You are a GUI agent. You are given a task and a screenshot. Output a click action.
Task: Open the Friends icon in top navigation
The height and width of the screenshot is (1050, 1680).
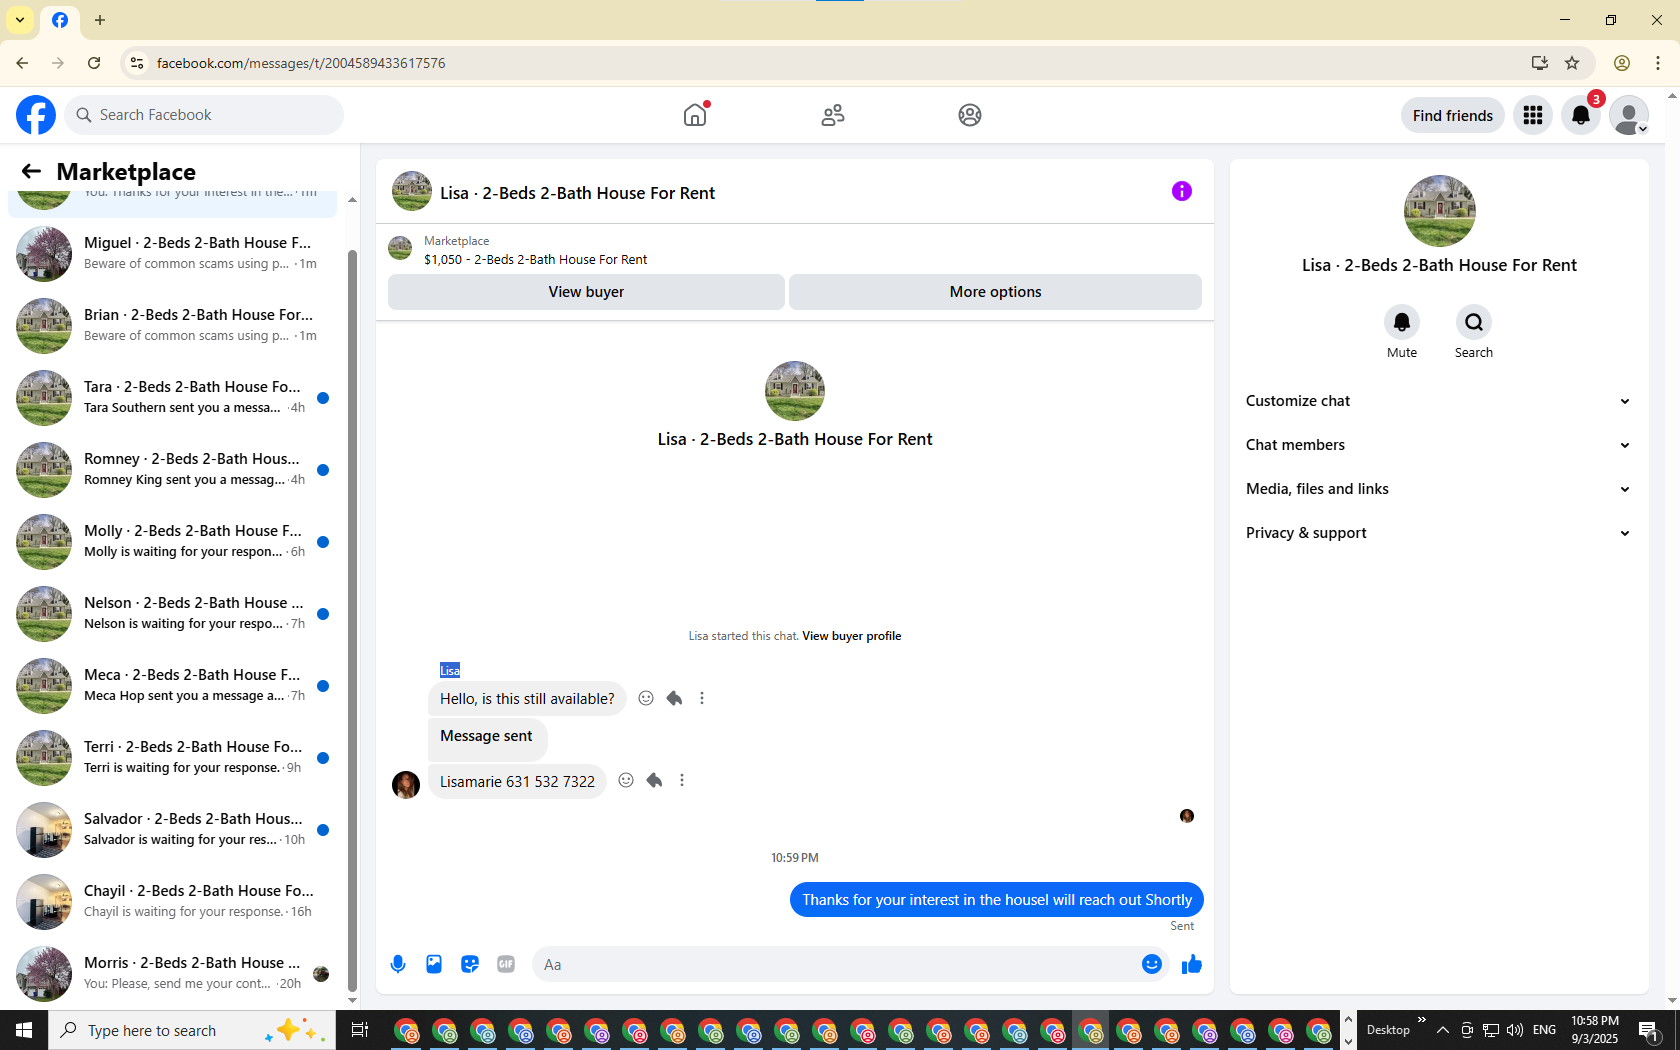coord(833,115)
